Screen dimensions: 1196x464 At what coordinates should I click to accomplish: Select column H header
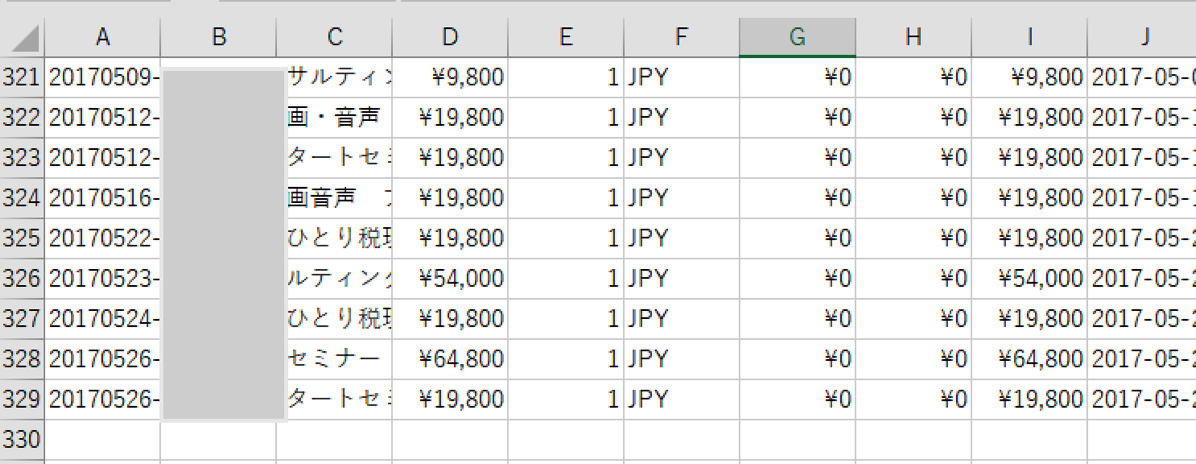point(914,37)
